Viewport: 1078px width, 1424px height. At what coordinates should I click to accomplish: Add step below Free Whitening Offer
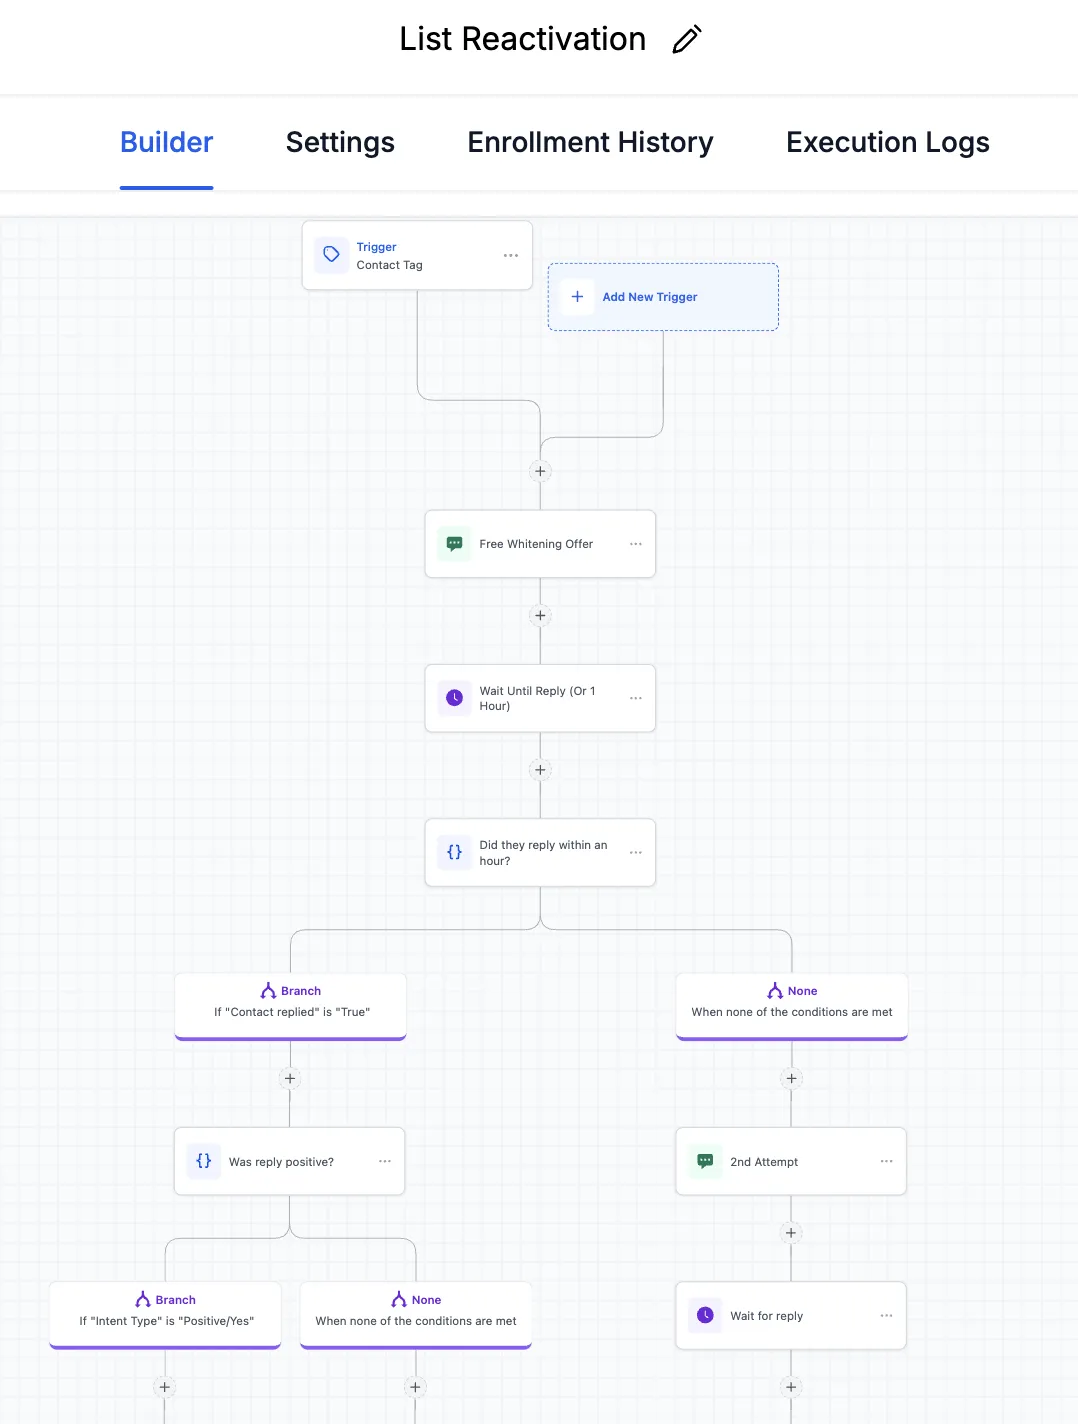point(540,616)
